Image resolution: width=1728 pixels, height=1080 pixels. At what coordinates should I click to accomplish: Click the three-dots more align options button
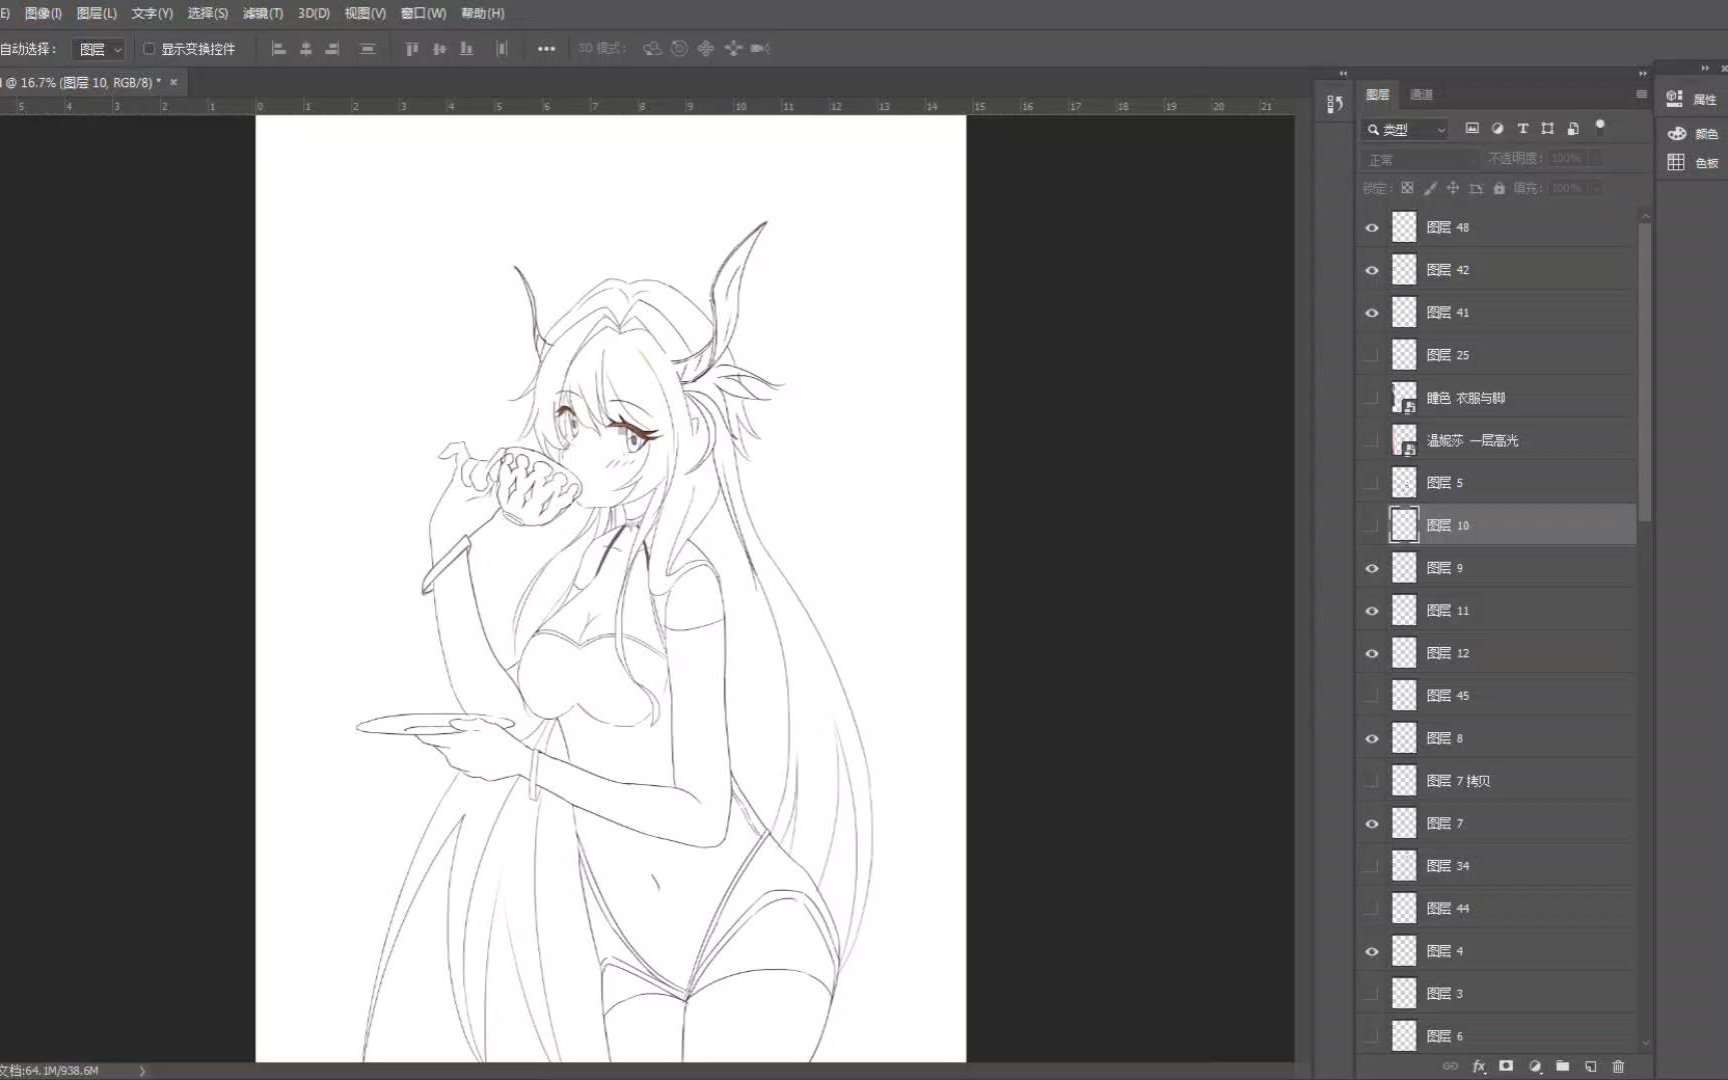[x=546, y=48]
